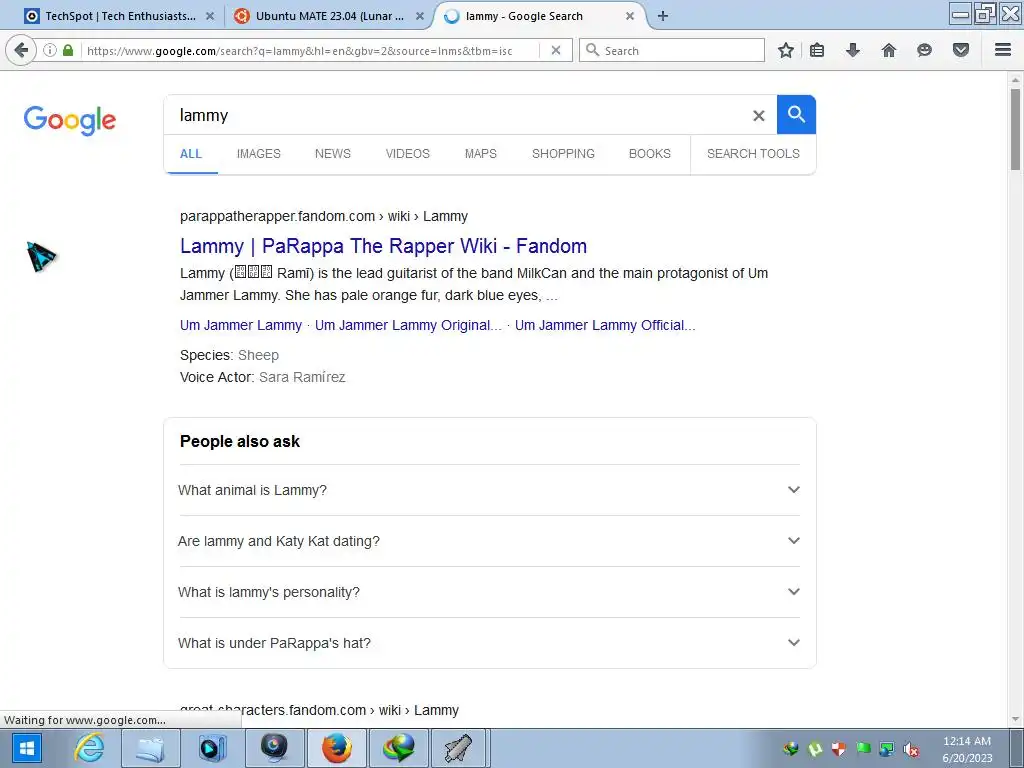This screenshot has height=768, width=1024.
Task: Open the bookmarks list clipboard icon
Action: click(x=817, y=50)
